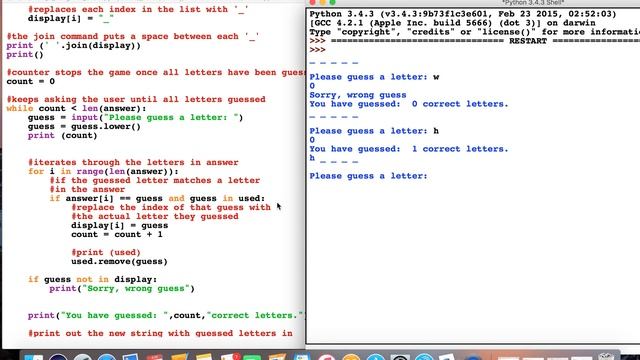Click the "h _ _ _ _" display output
Screen dimensions: 640x360
[x=334, y=158]
